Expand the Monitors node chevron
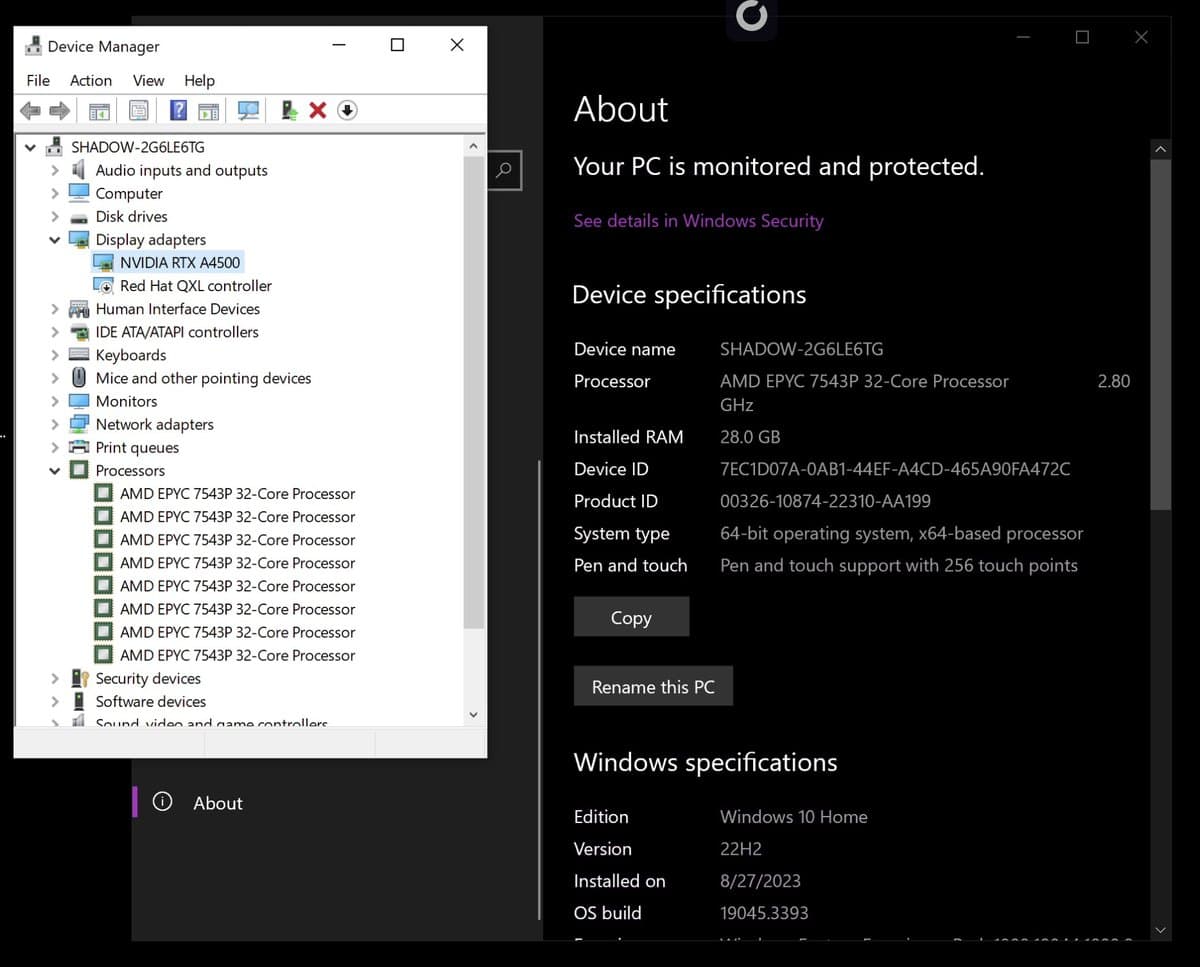 55,401
